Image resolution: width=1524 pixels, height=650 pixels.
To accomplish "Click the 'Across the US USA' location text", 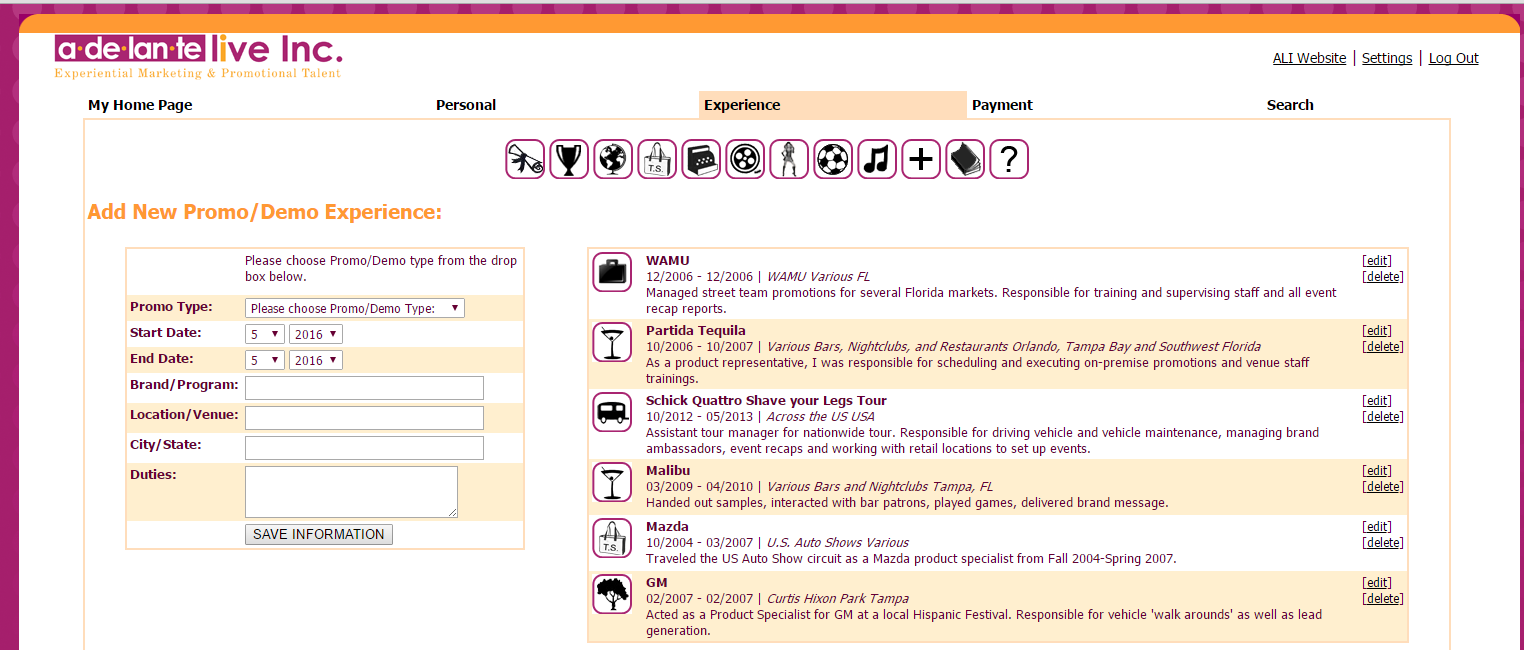I will coord(820,417).
